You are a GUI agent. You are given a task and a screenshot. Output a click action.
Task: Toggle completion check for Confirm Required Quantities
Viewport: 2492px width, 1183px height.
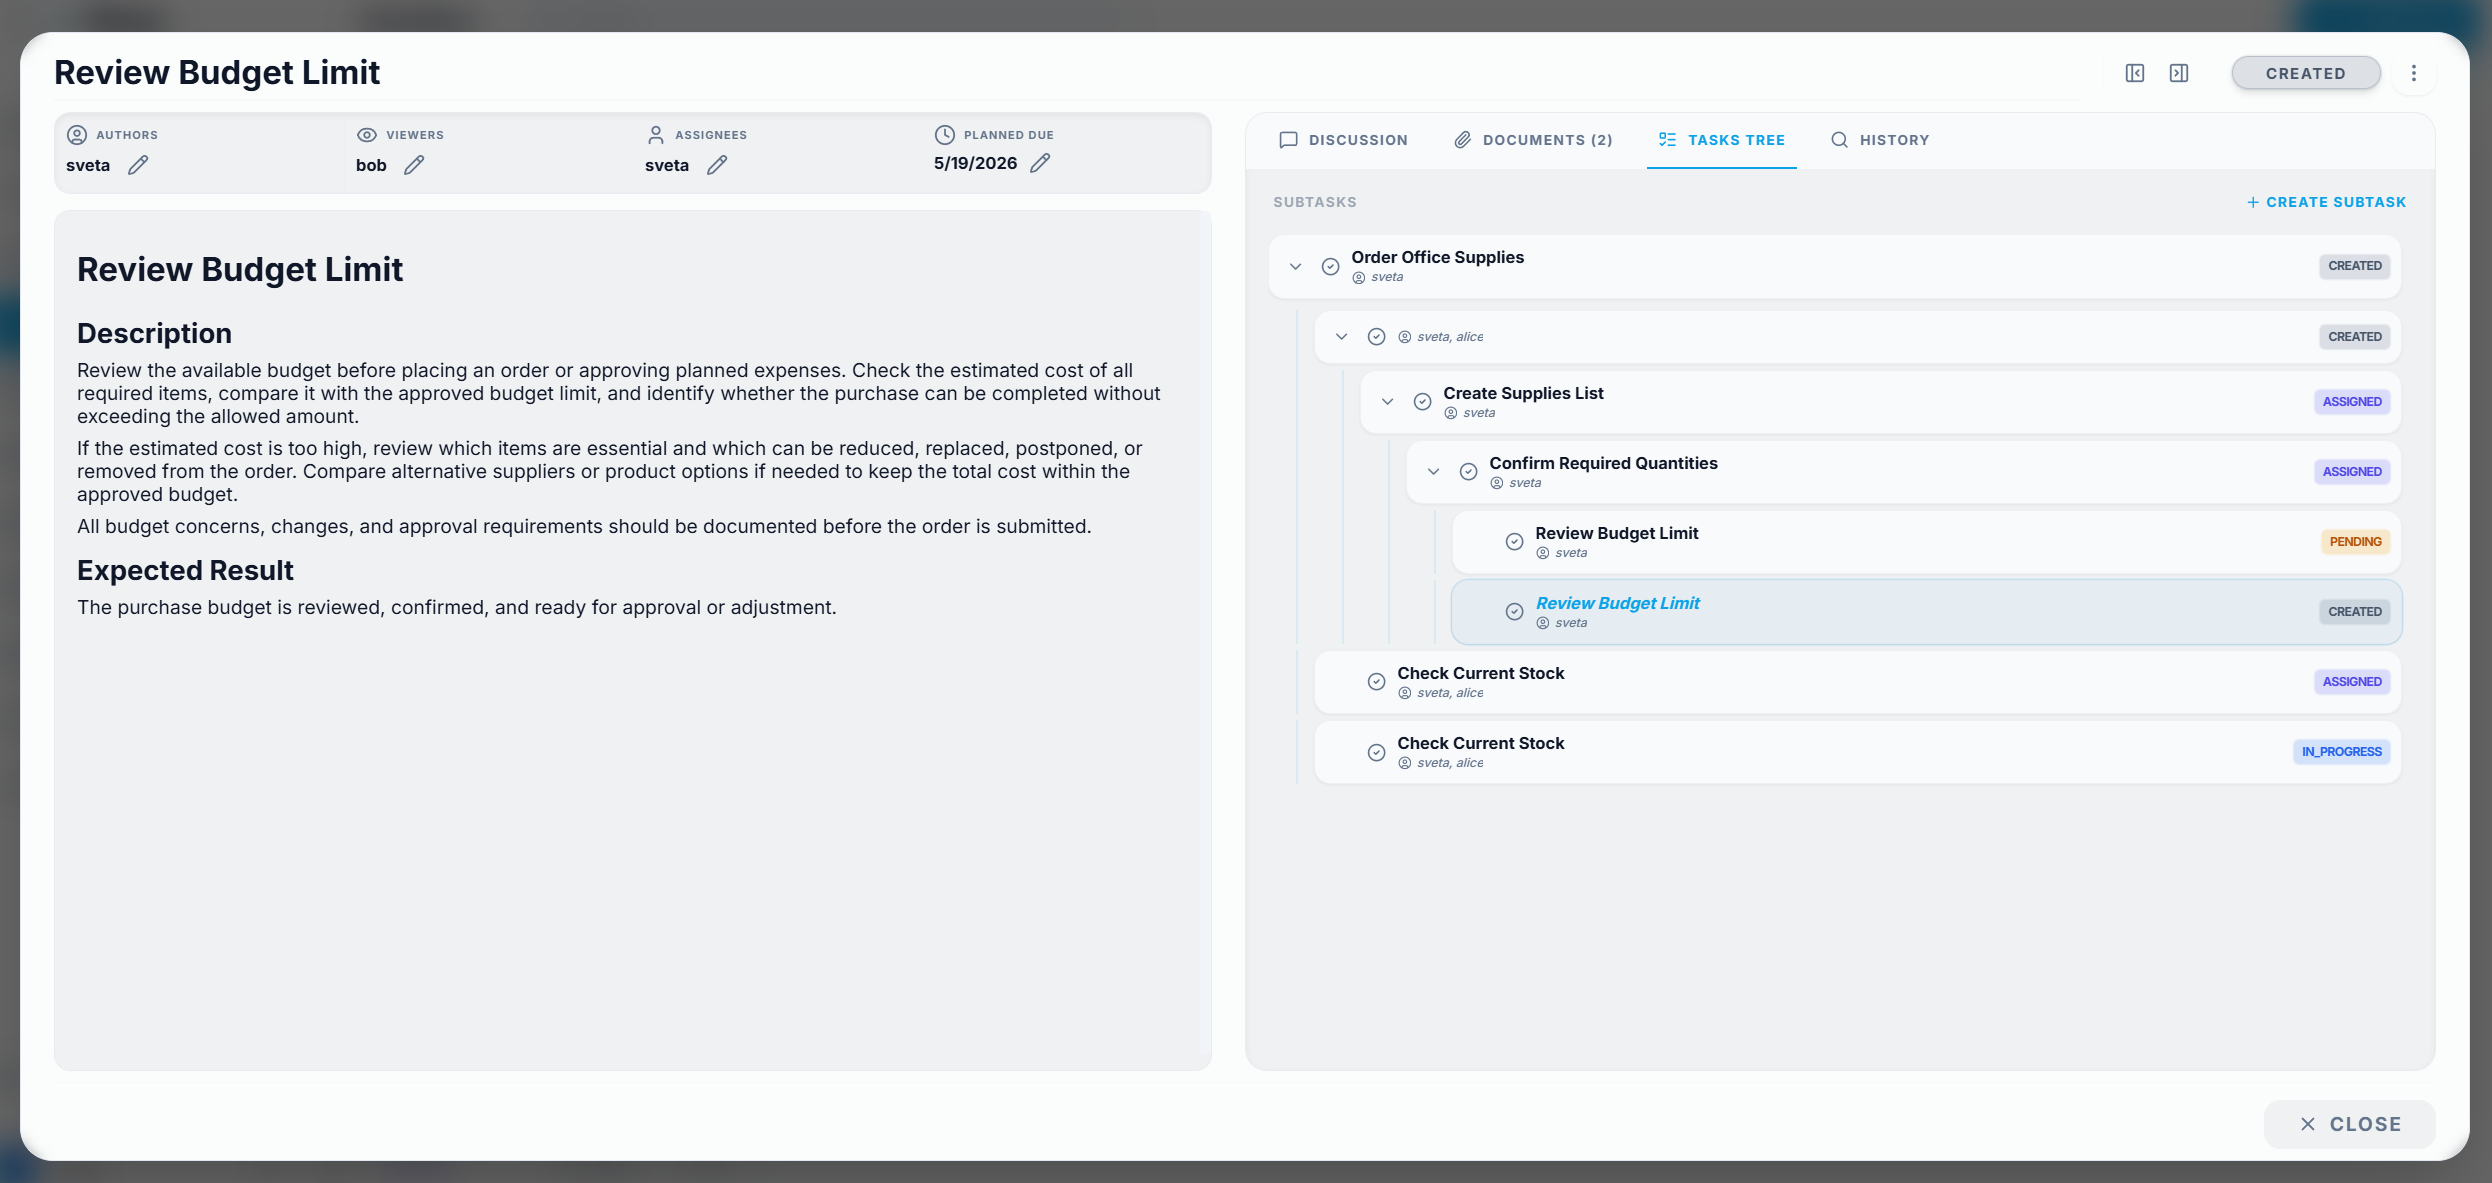(x=1469, y=472)
